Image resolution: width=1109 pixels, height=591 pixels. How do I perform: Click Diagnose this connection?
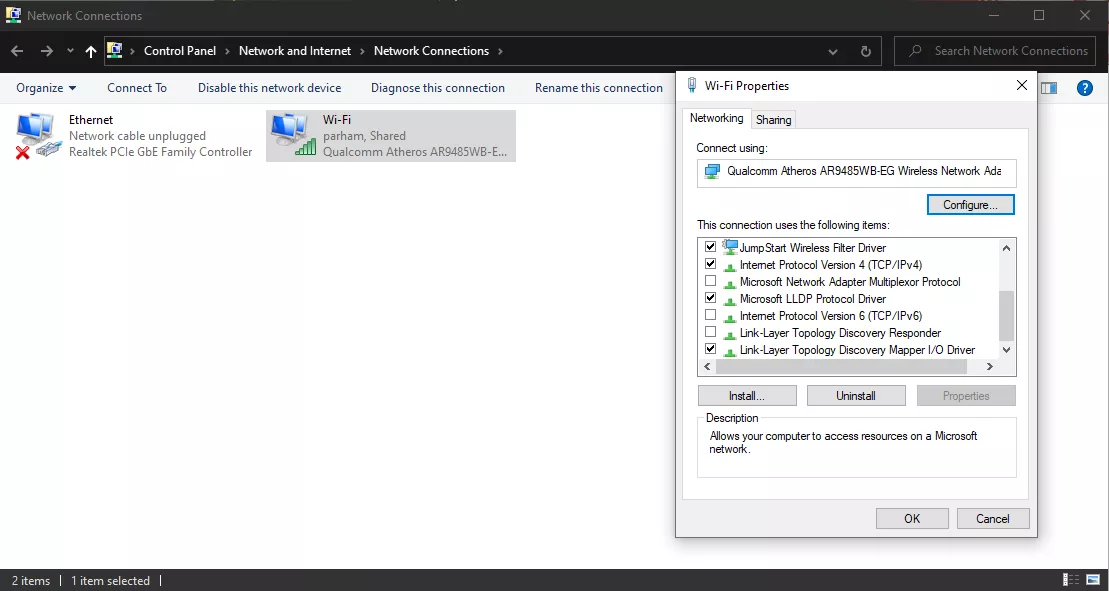pyautogui.click(x=438, y=88)
